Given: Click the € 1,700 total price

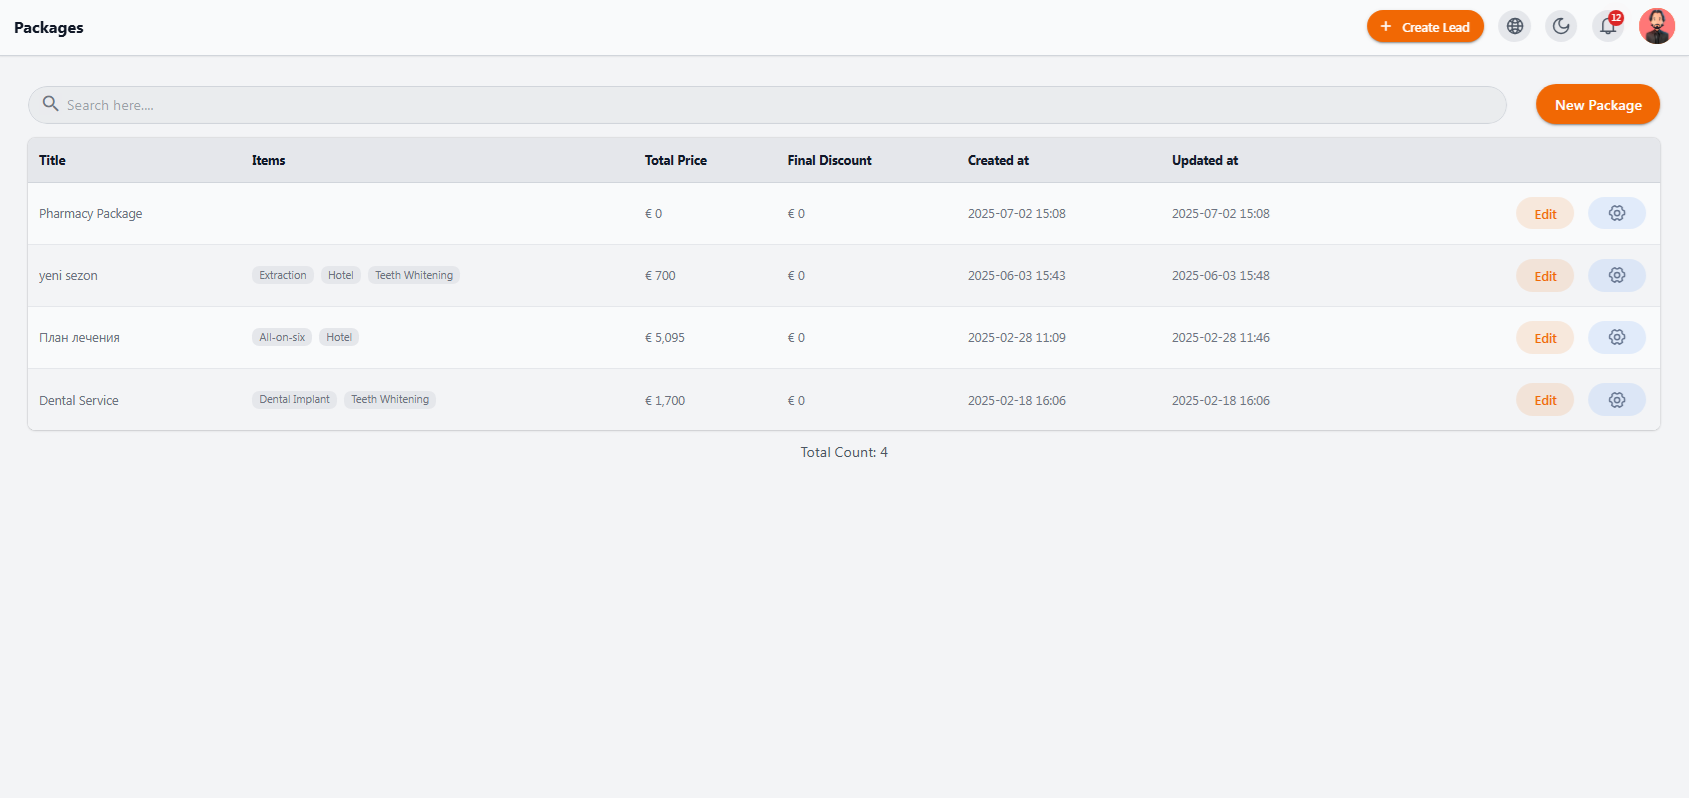Looking at the screenshot, I should coord(665,400).
